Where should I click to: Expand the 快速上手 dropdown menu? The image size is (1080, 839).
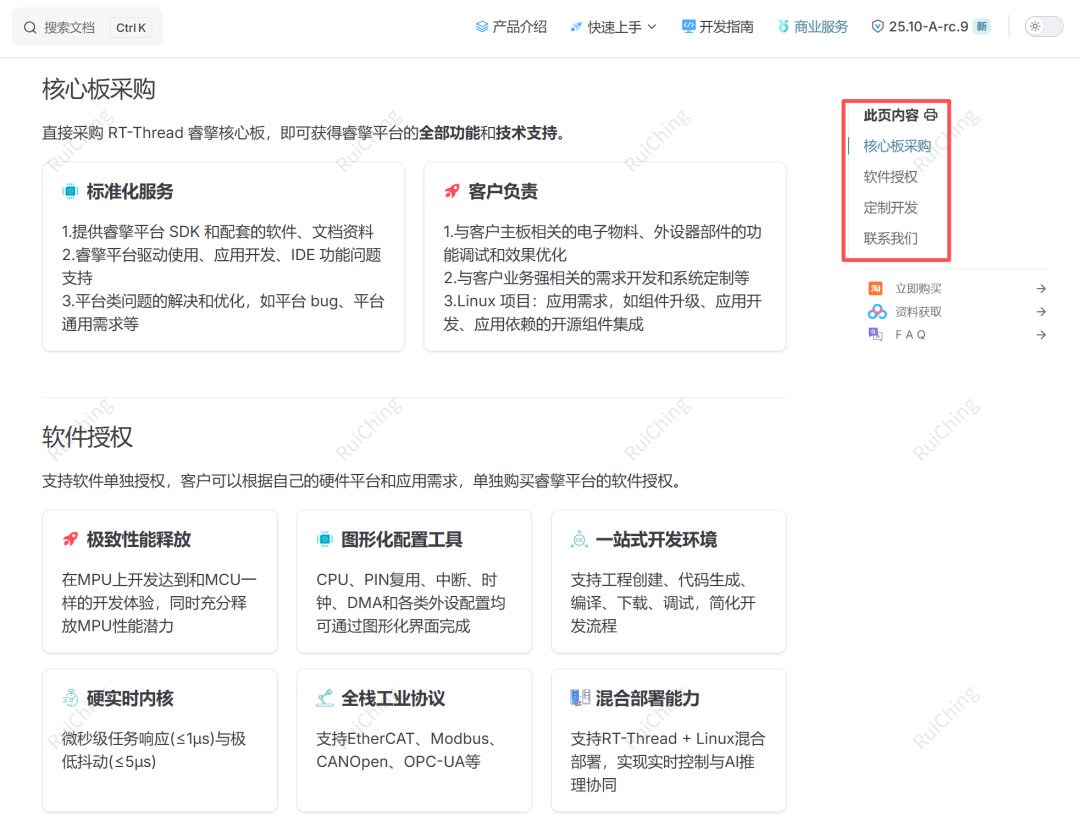(614, 27)
